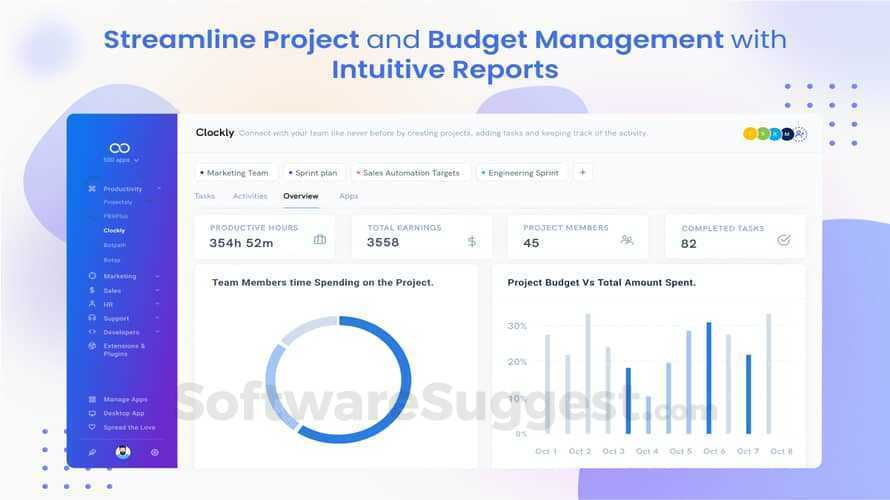Click the Extensions & Plugins icon

pyautogui.click(x=92, y=346)
